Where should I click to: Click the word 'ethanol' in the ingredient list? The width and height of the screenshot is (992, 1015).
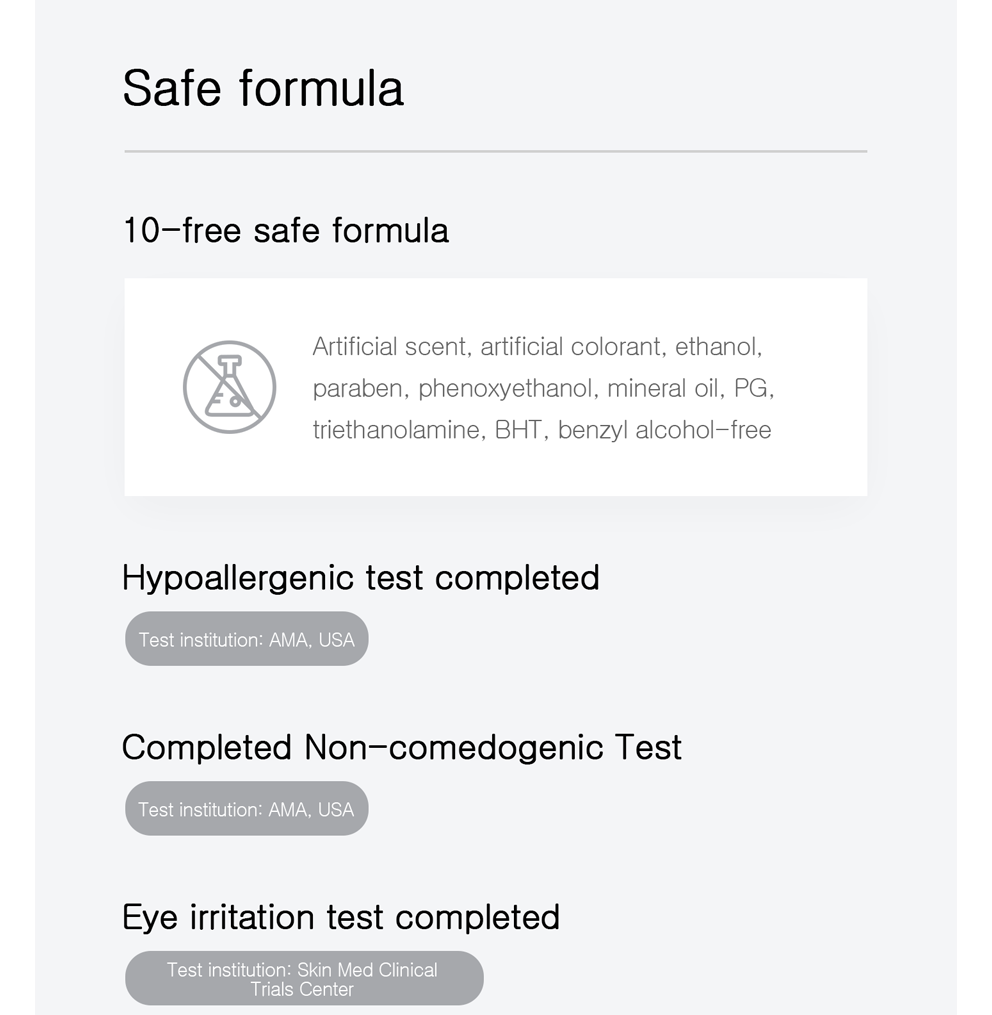pos(716,347)
